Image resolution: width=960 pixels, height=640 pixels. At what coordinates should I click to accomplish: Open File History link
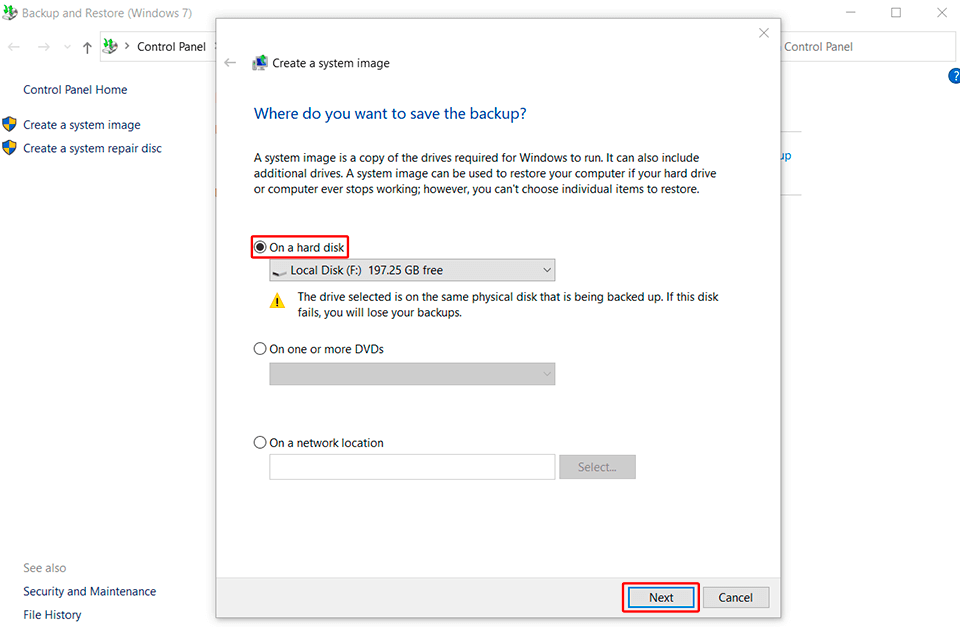pos(52,614)
